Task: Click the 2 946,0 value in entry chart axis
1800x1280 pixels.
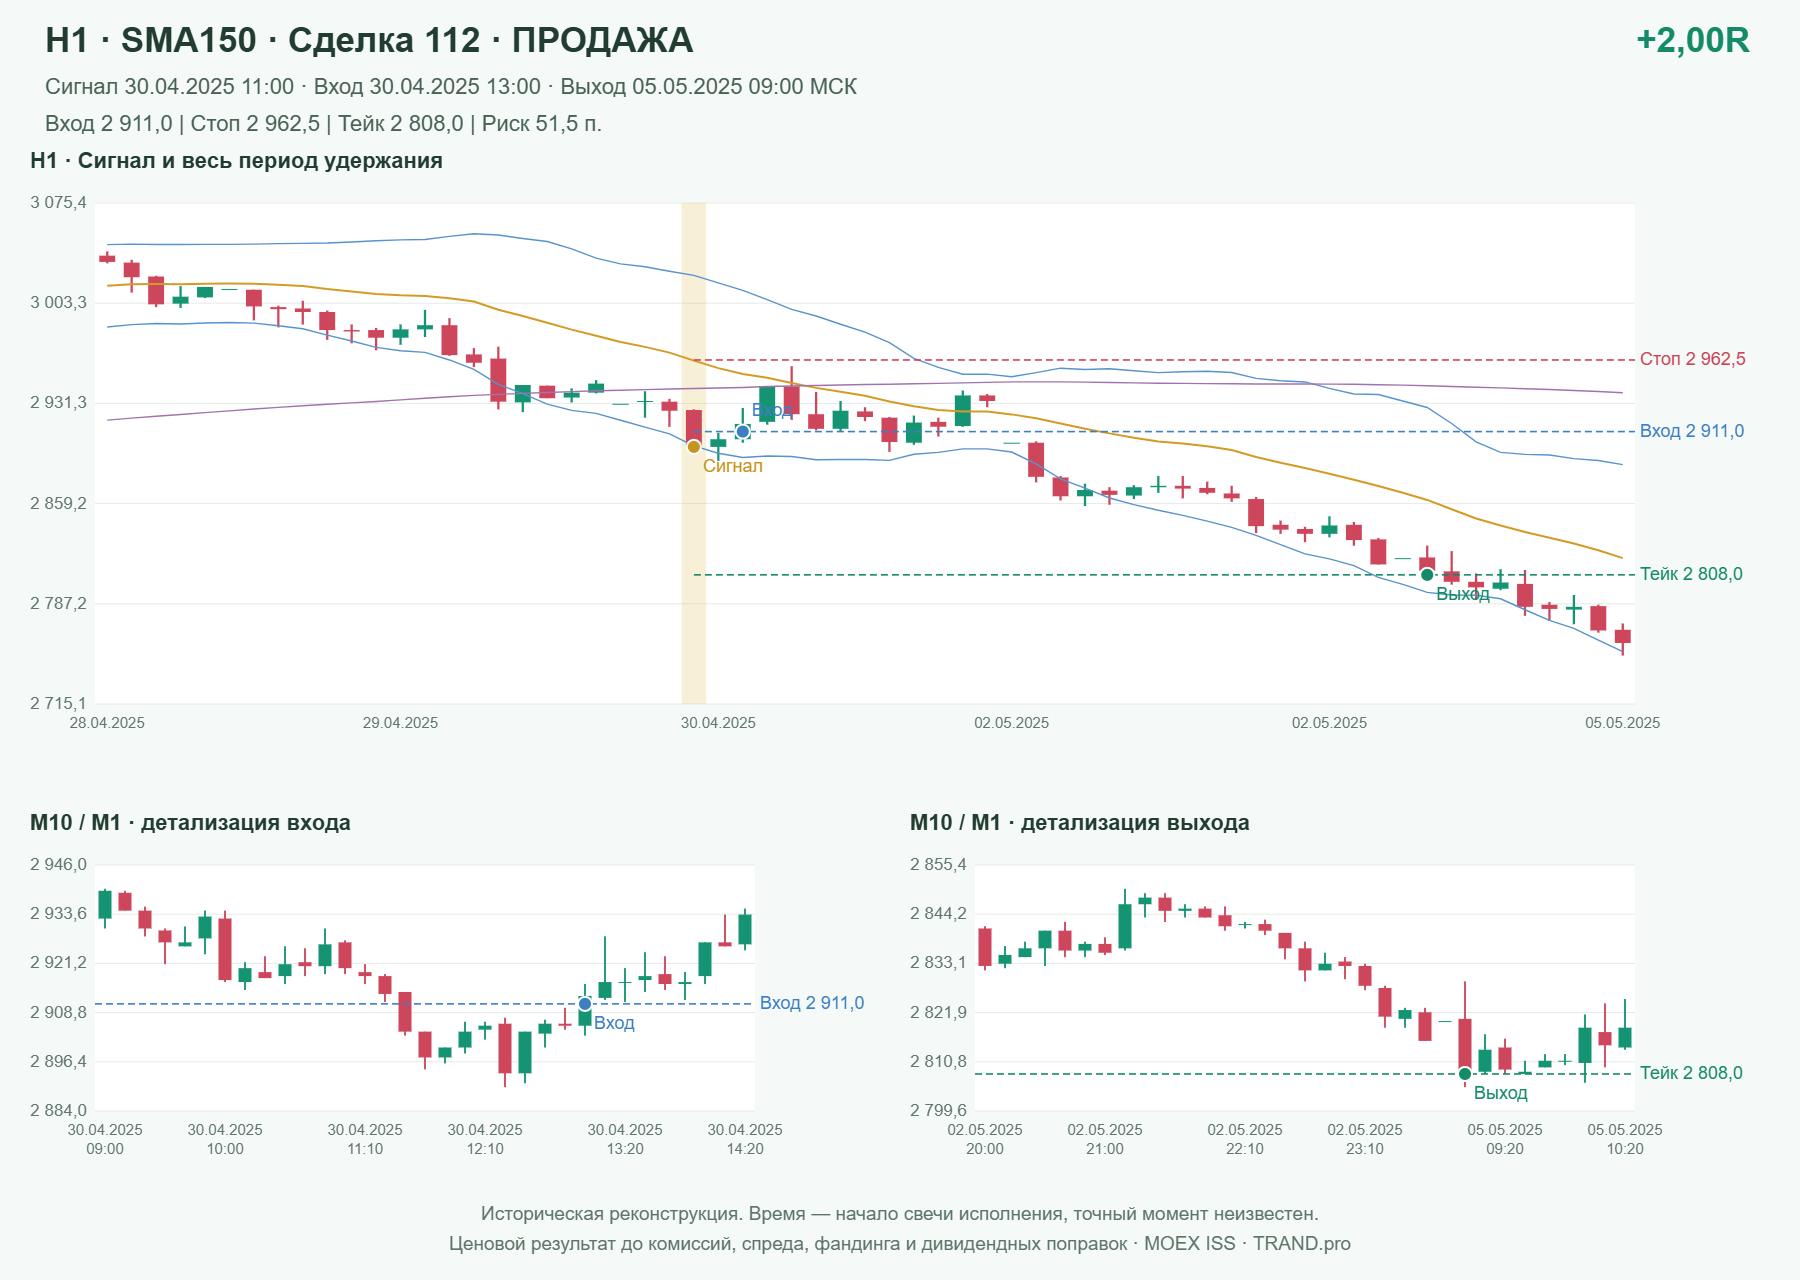Action: point(58,865)
